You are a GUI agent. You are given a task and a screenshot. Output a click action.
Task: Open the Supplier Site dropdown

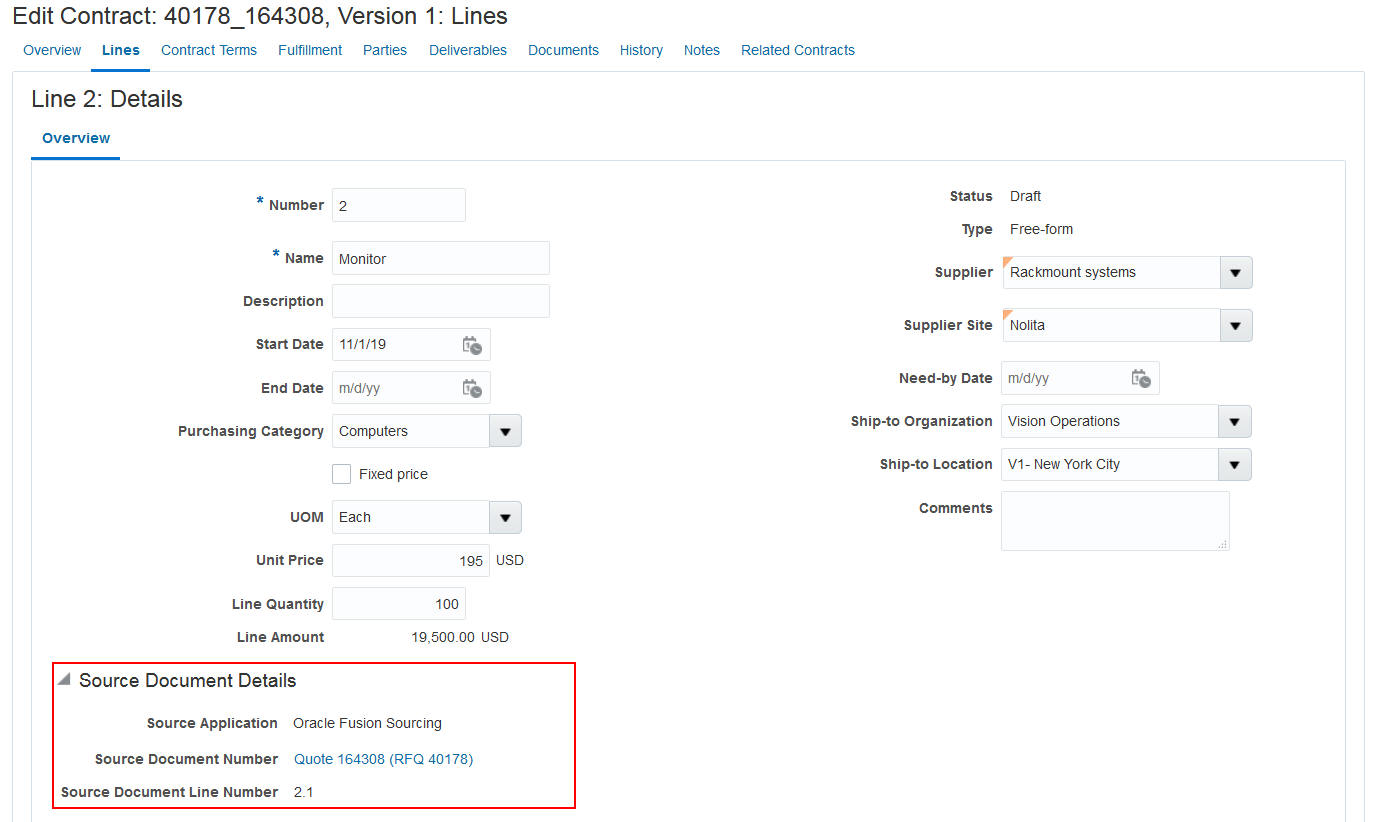pyautogui.click(x=1236, y=325)
